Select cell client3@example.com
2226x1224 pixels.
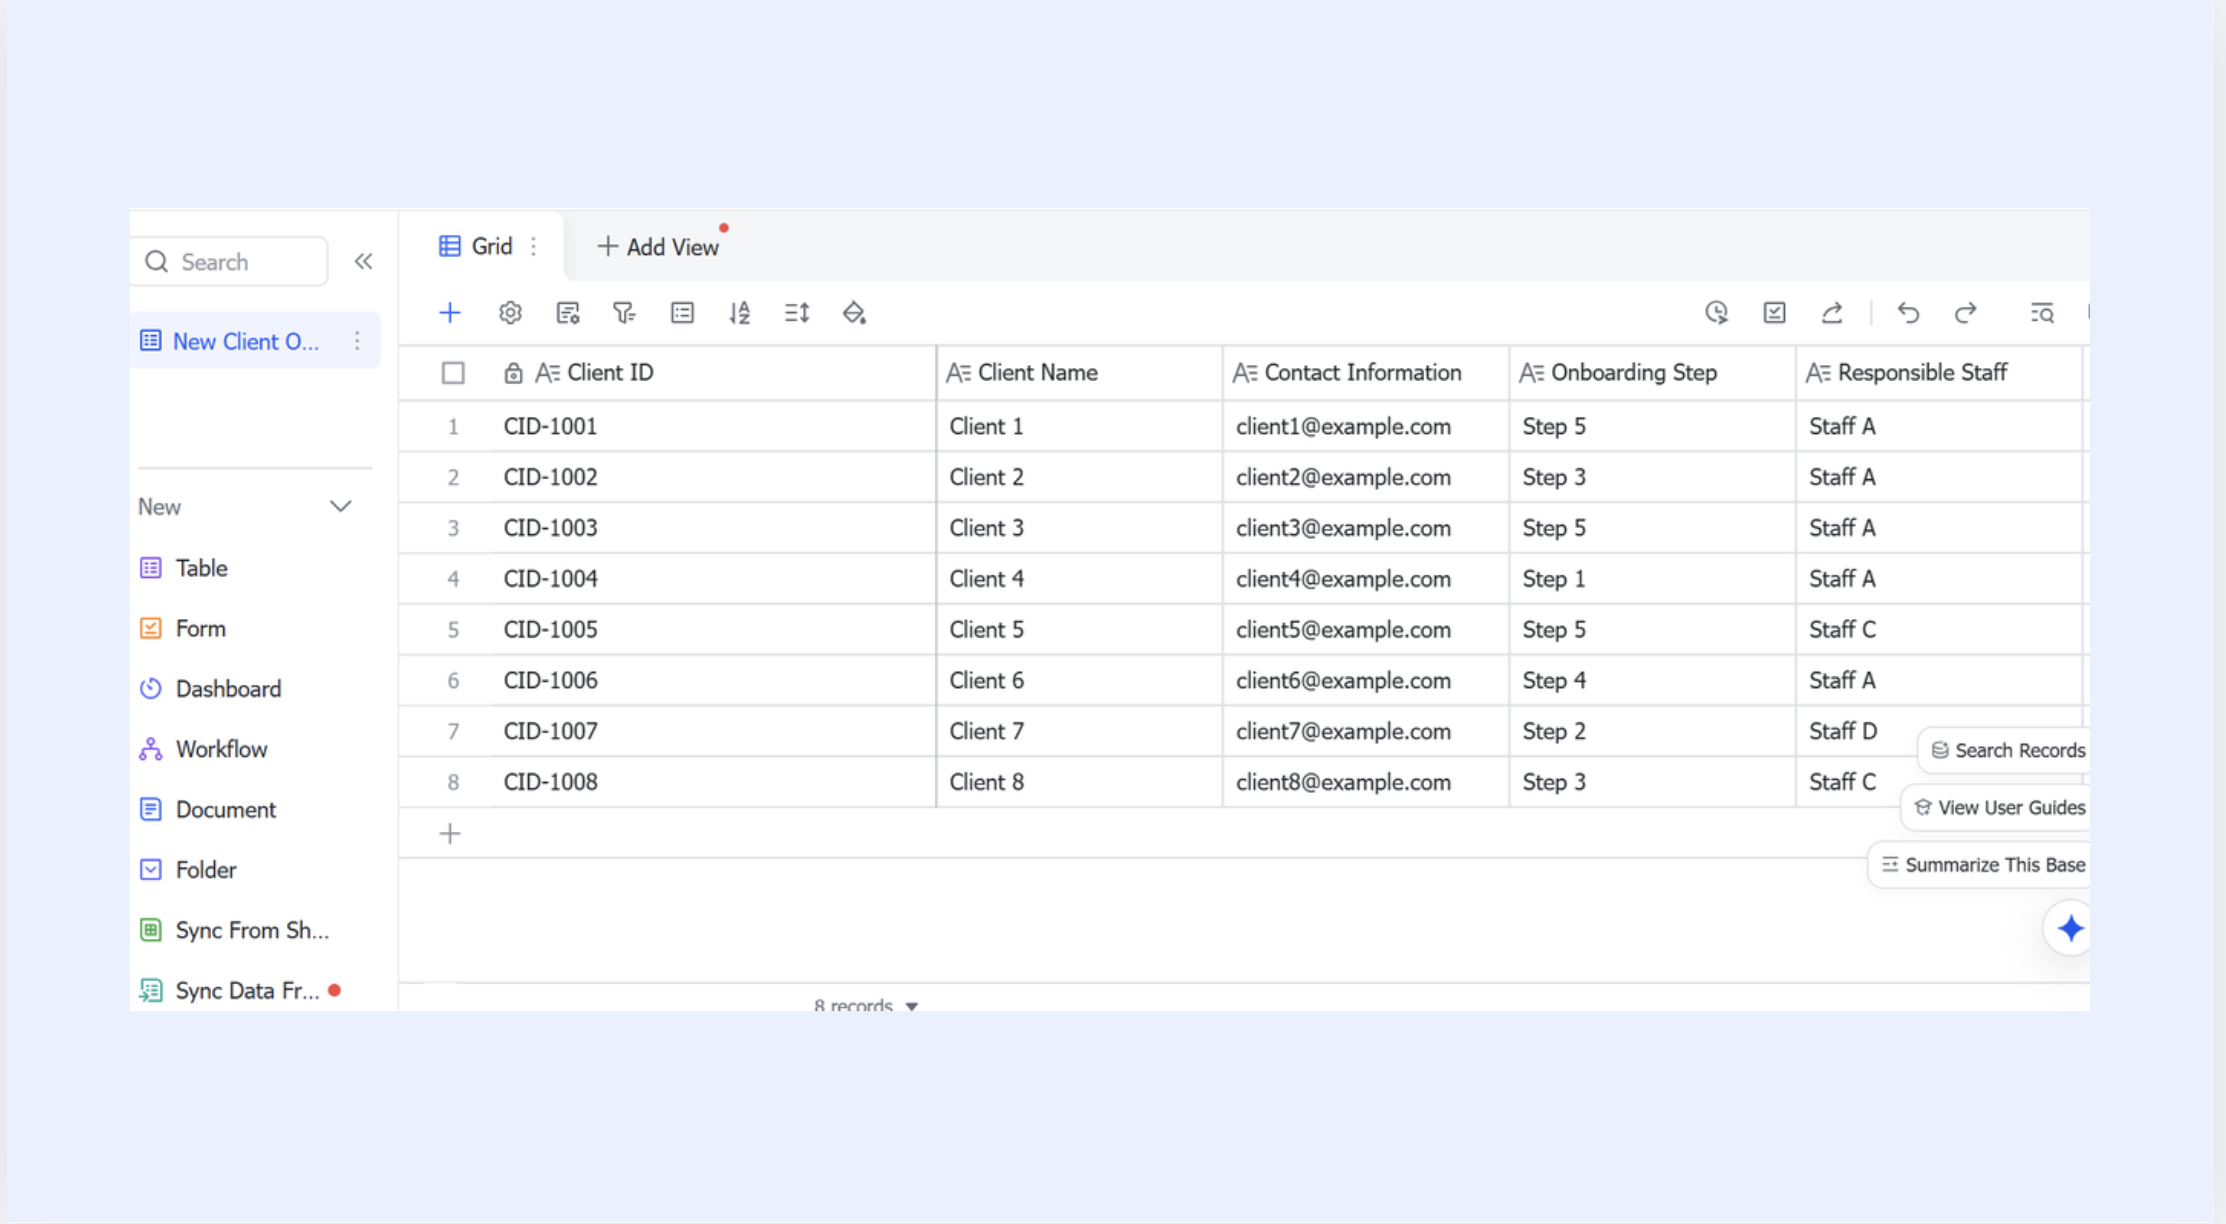pos(1366,528)
